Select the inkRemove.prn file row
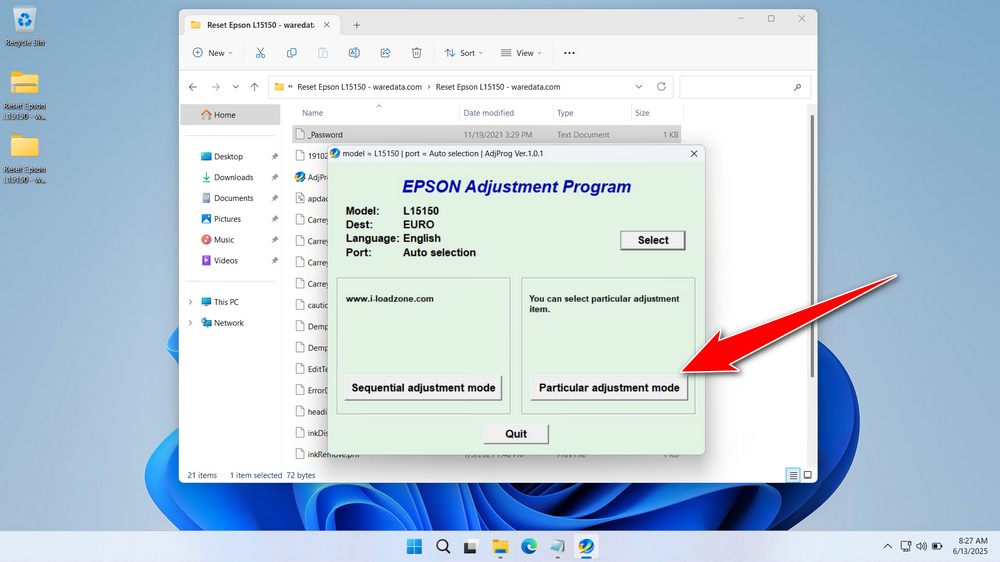Screen dimensions: 1000x562 (333, 454)
